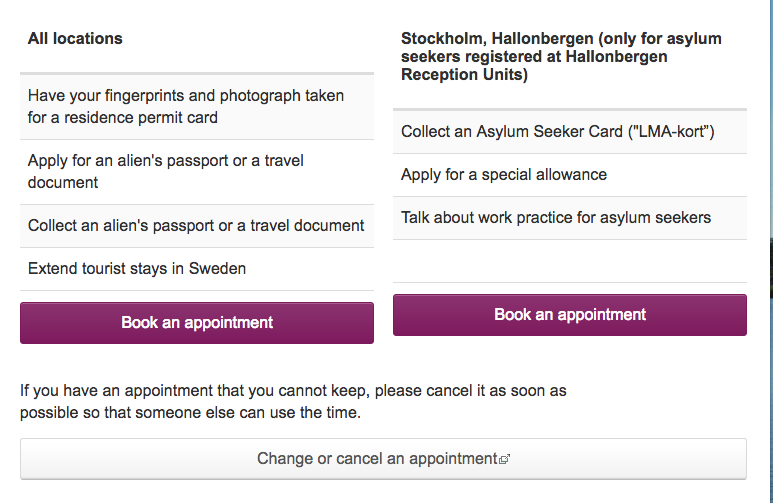773x503 pixels.
Task: Click the "All locations" heading
Action: (75, 39)
